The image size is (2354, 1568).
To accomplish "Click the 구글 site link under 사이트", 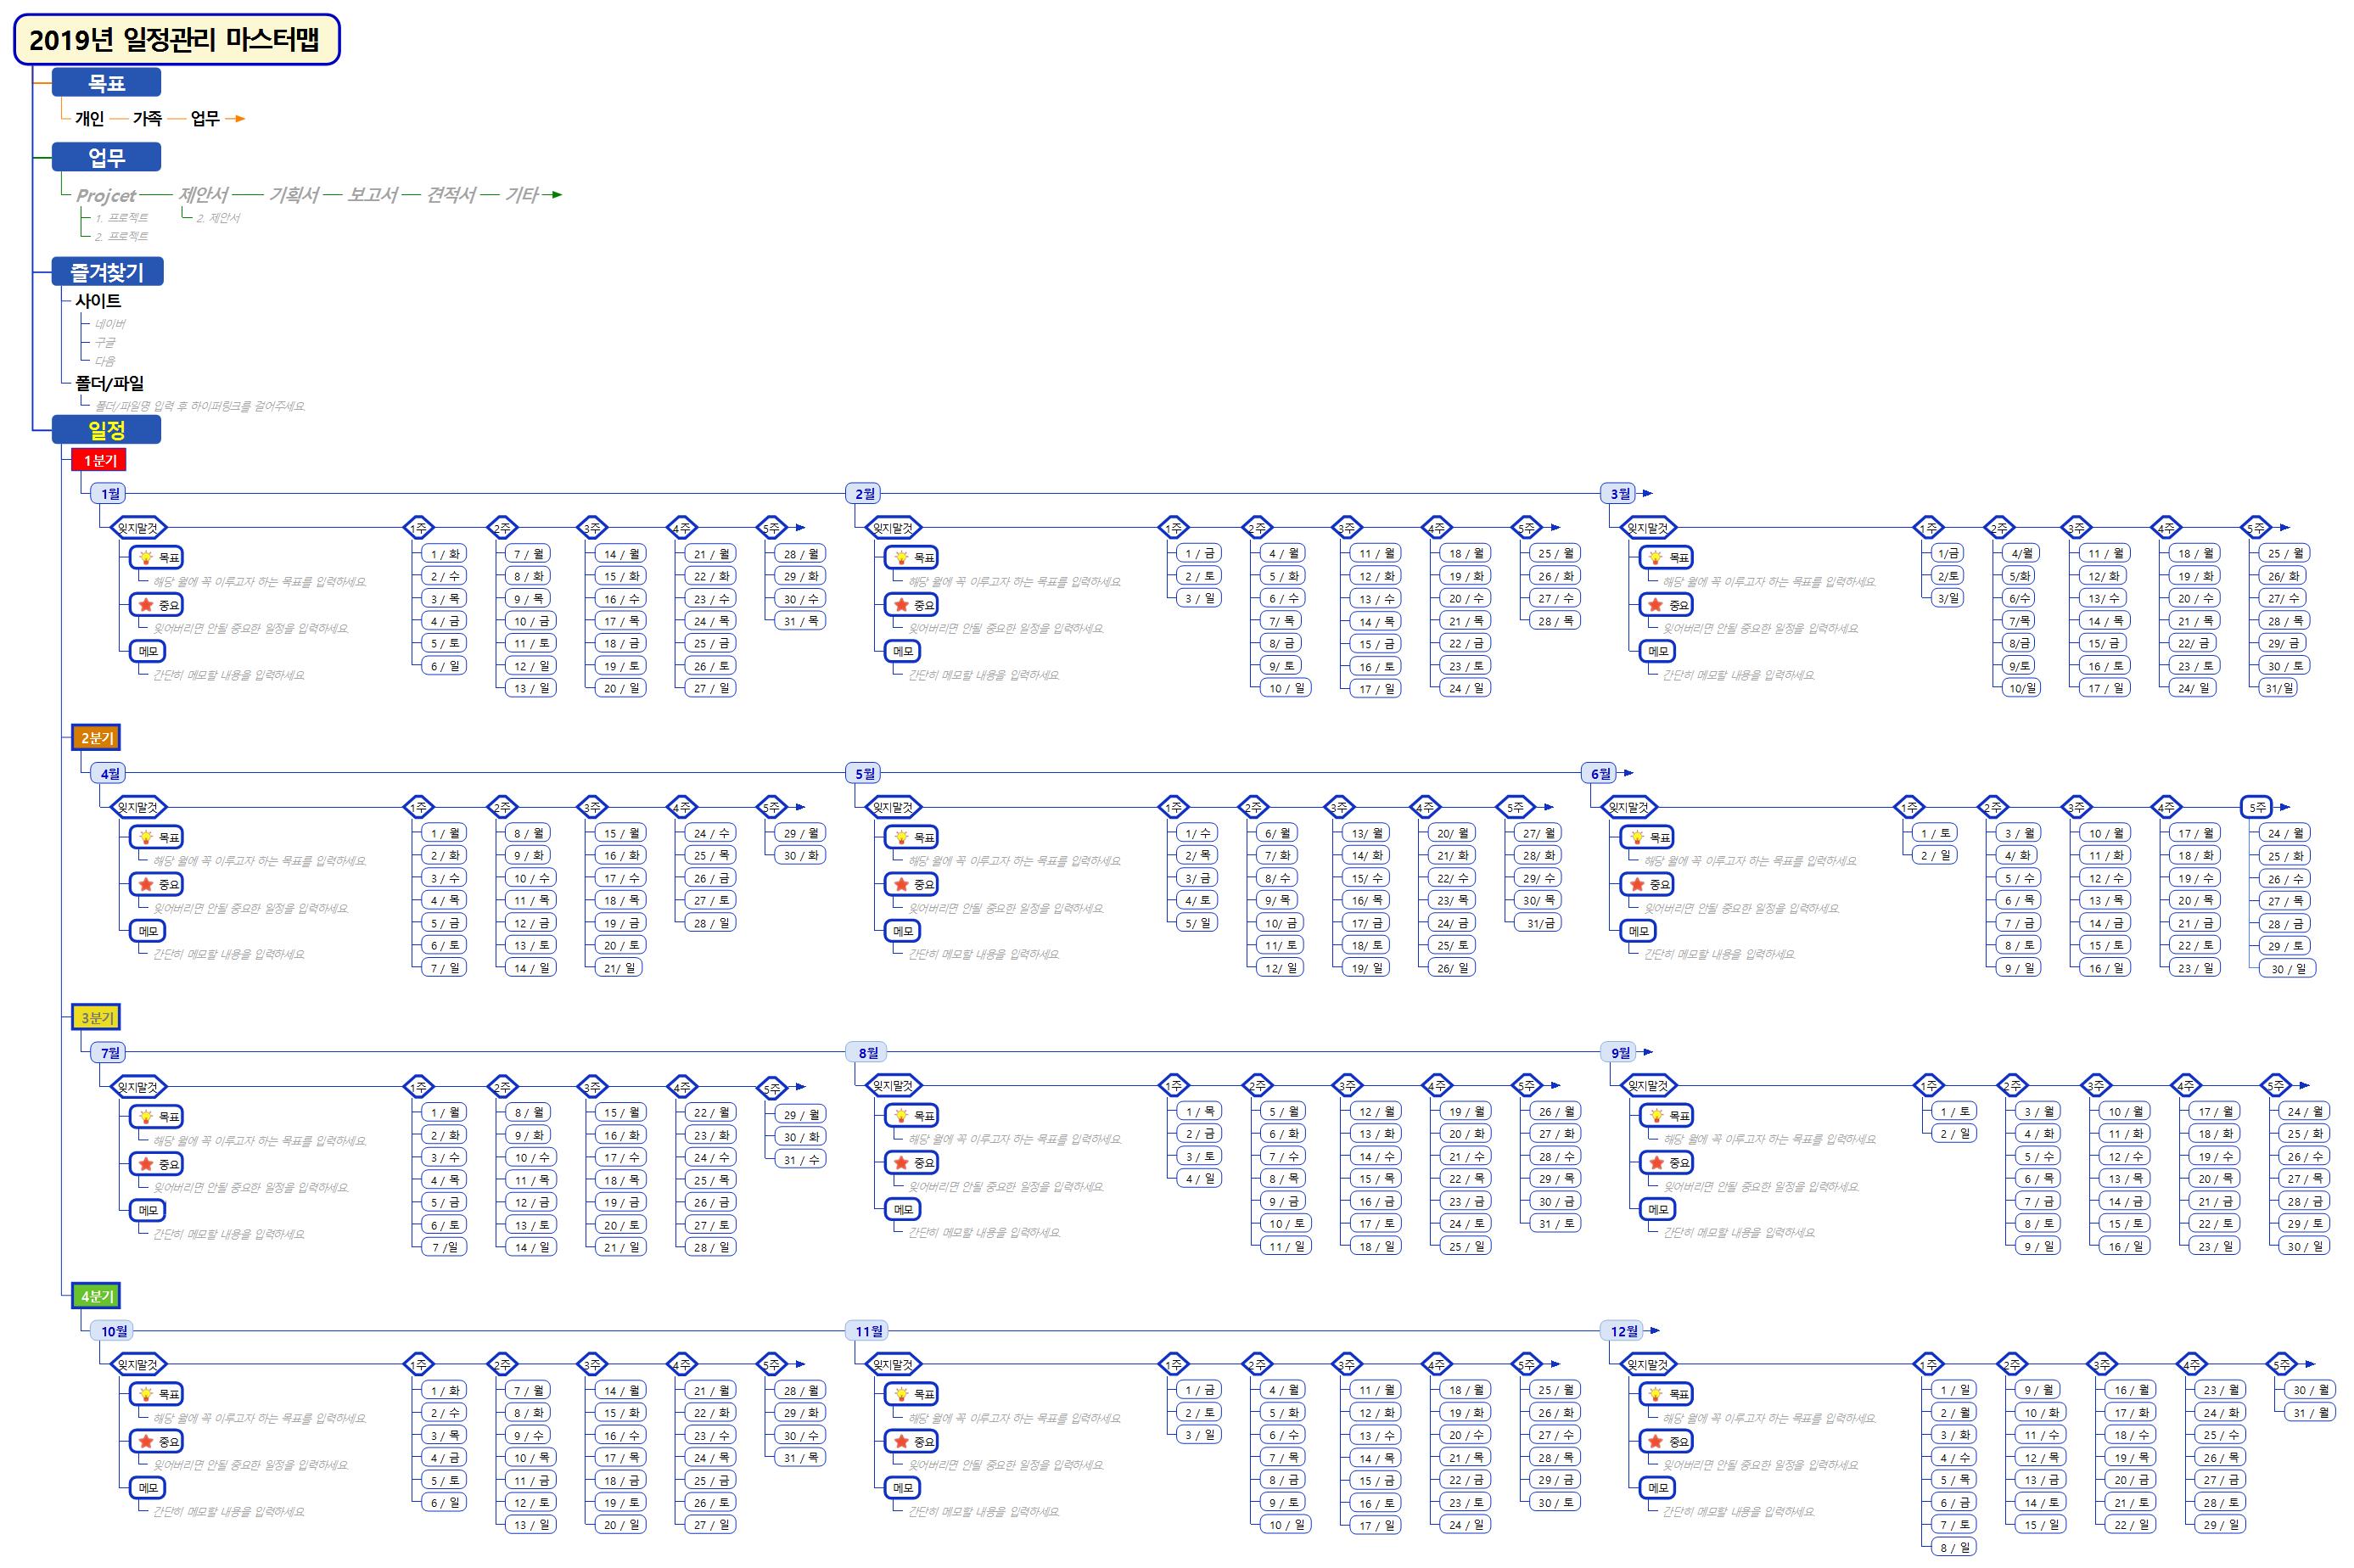I will click(x=105, y=342).
